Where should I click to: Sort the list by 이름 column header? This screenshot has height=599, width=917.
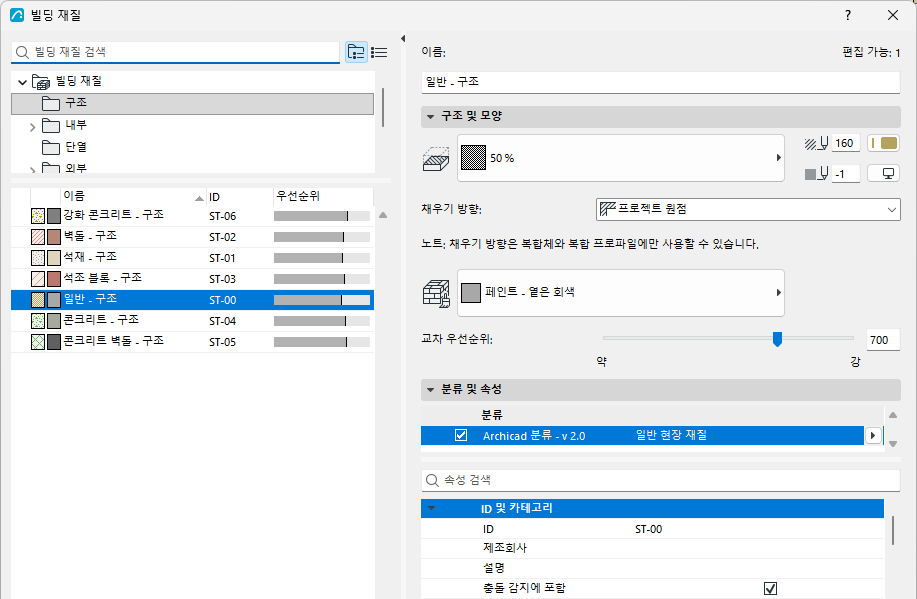[133, 197]
